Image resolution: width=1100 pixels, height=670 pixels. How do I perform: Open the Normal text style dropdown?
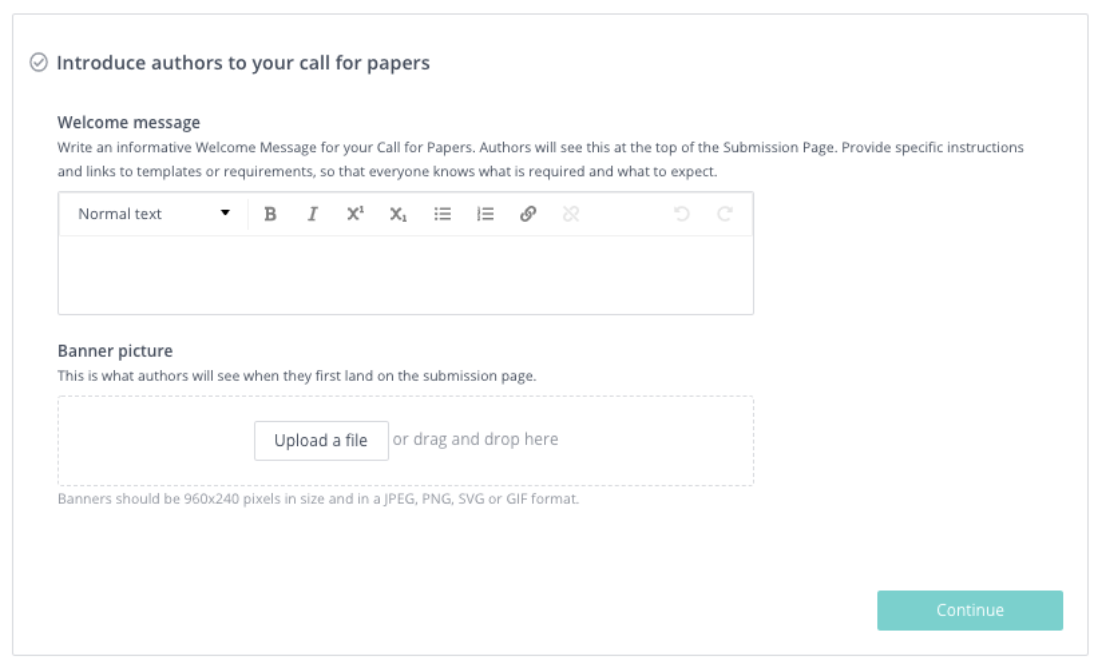click(154, 214)
